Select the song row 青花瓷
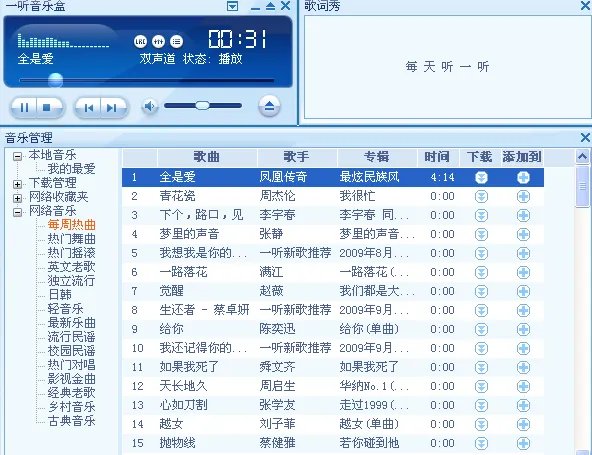Screen dimensions: 592x455 click(333, 196)
